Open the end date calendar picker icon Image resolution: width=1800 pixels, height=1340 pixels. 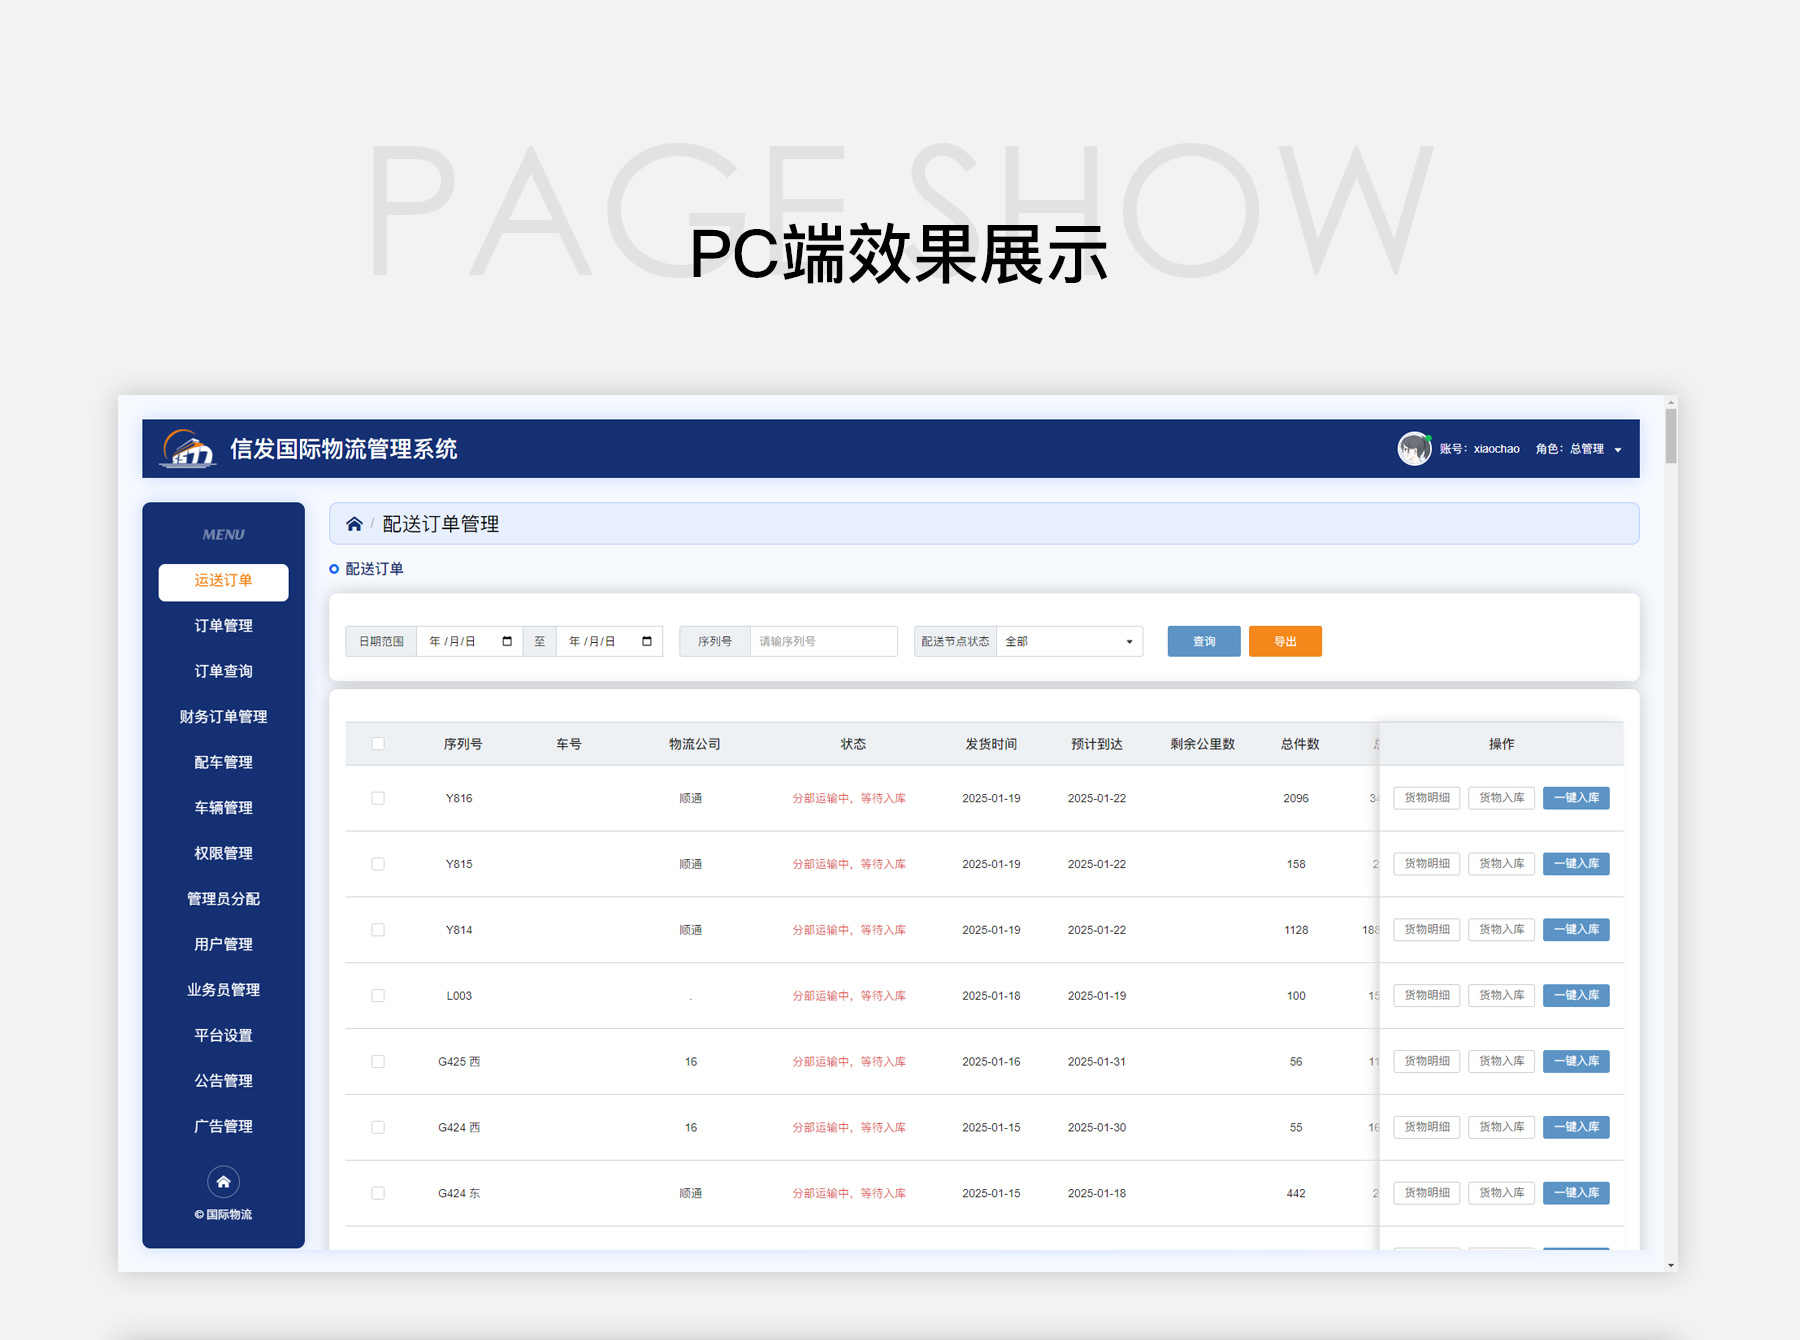point(647,642)
